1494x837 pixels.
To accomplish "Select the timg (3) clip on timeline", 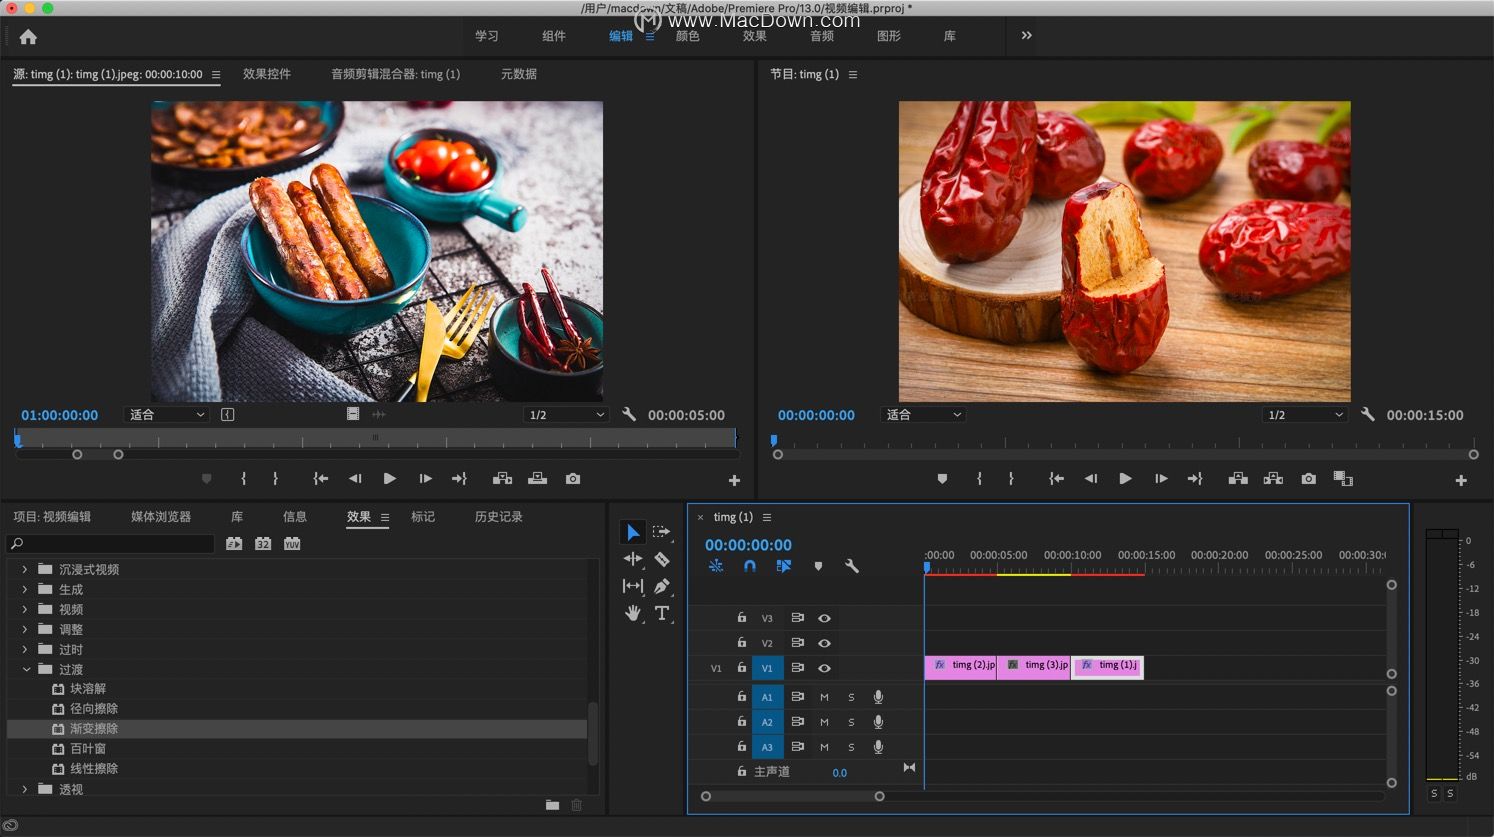I will (x=1034, y=666).
